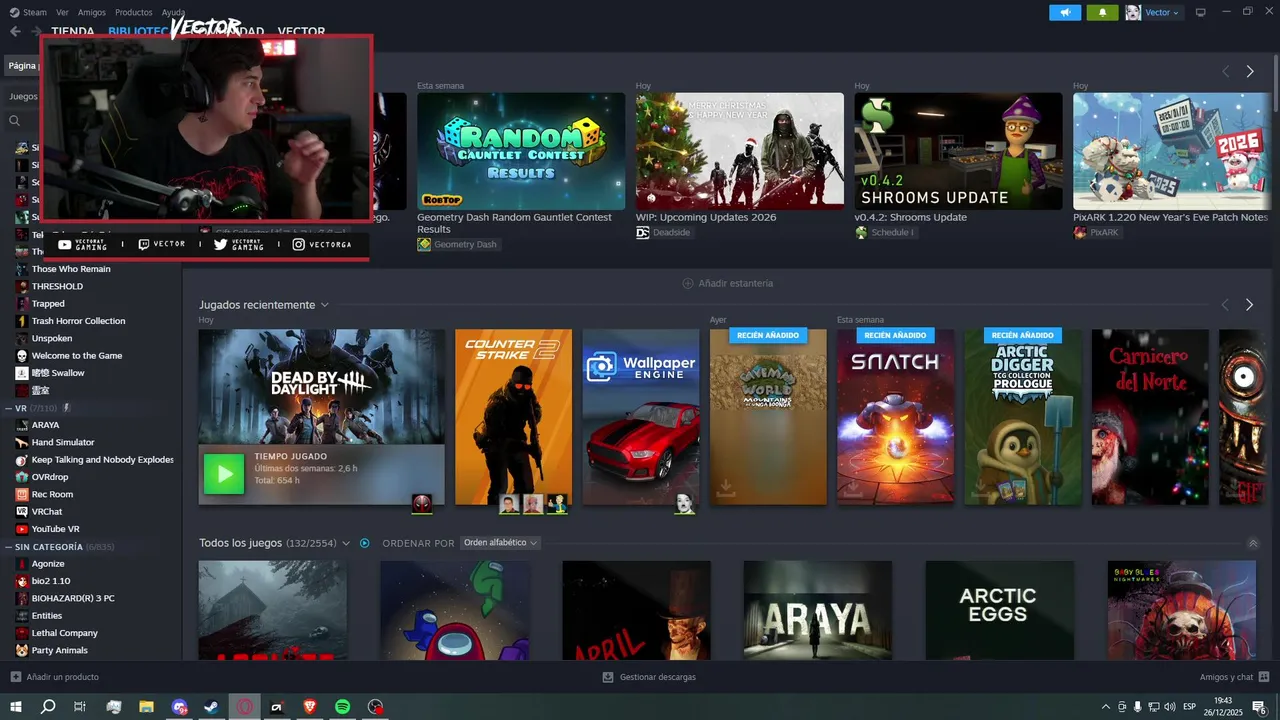Open Spotify from the taskbar
This screenshot has height=720, width=1280.
342,706
